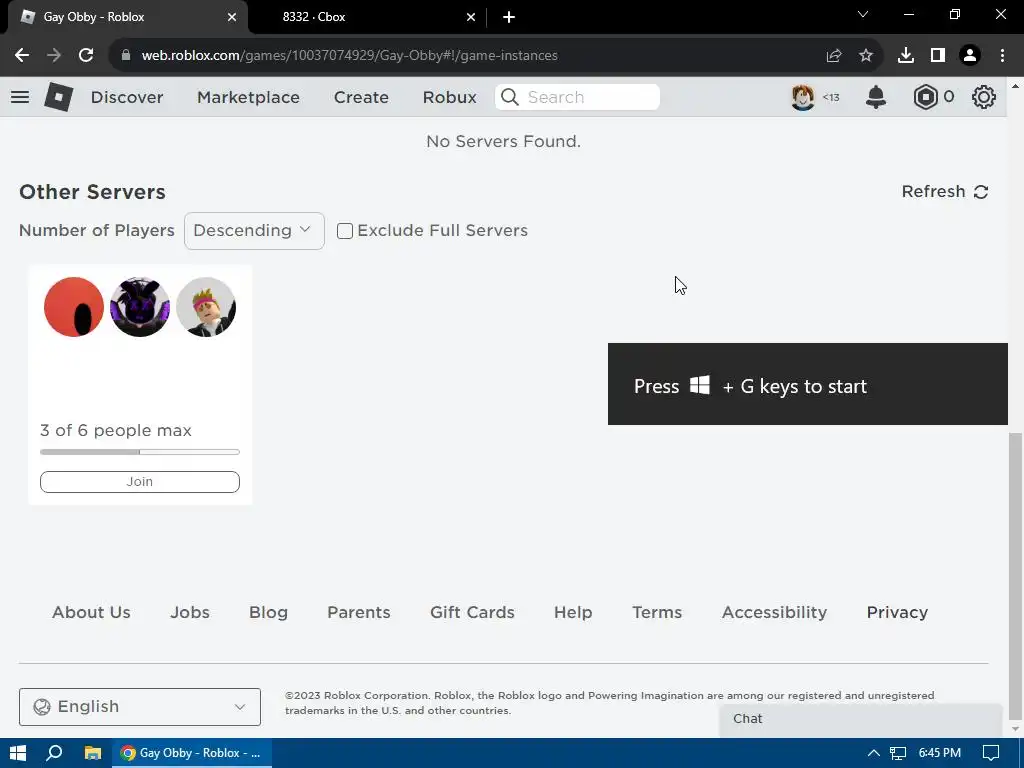Close the Gay Obby - Roblox tab
This screenshot has width=1024, height=768.
tap(232, 17)
